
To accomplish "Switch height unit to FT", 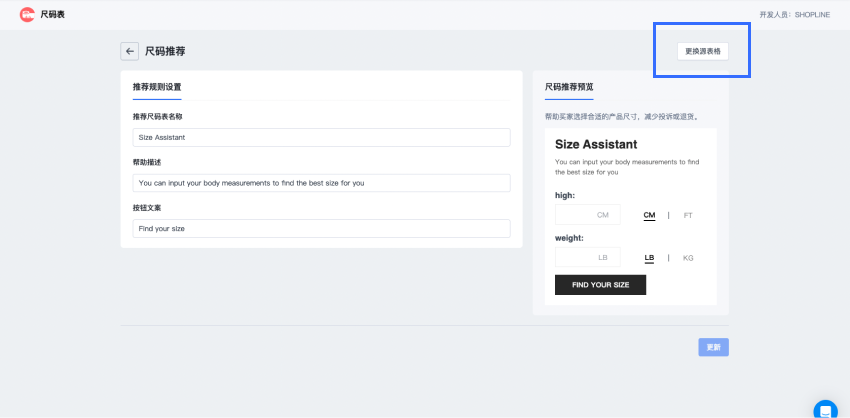I will click(688, 215).
